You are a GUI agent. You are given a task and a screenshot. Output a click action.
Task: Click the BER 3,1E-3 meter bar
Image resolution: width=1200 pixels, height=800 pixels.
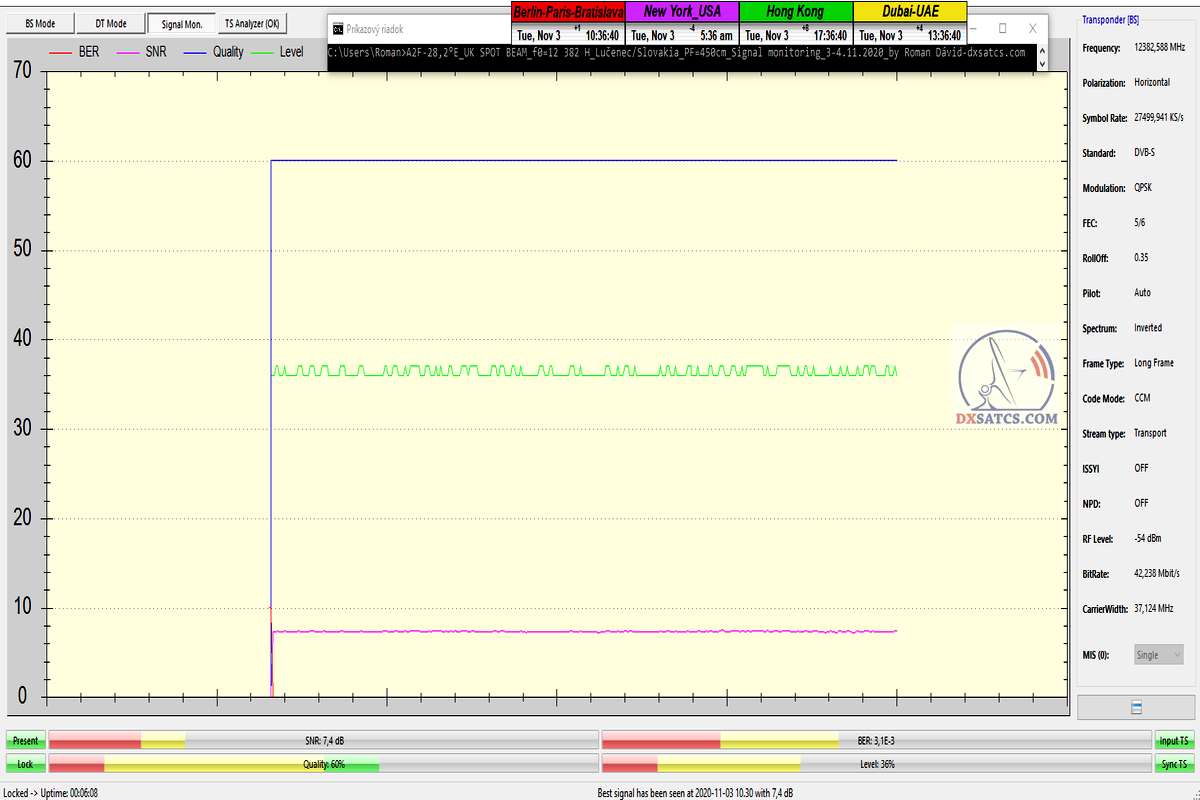point(875,741)
